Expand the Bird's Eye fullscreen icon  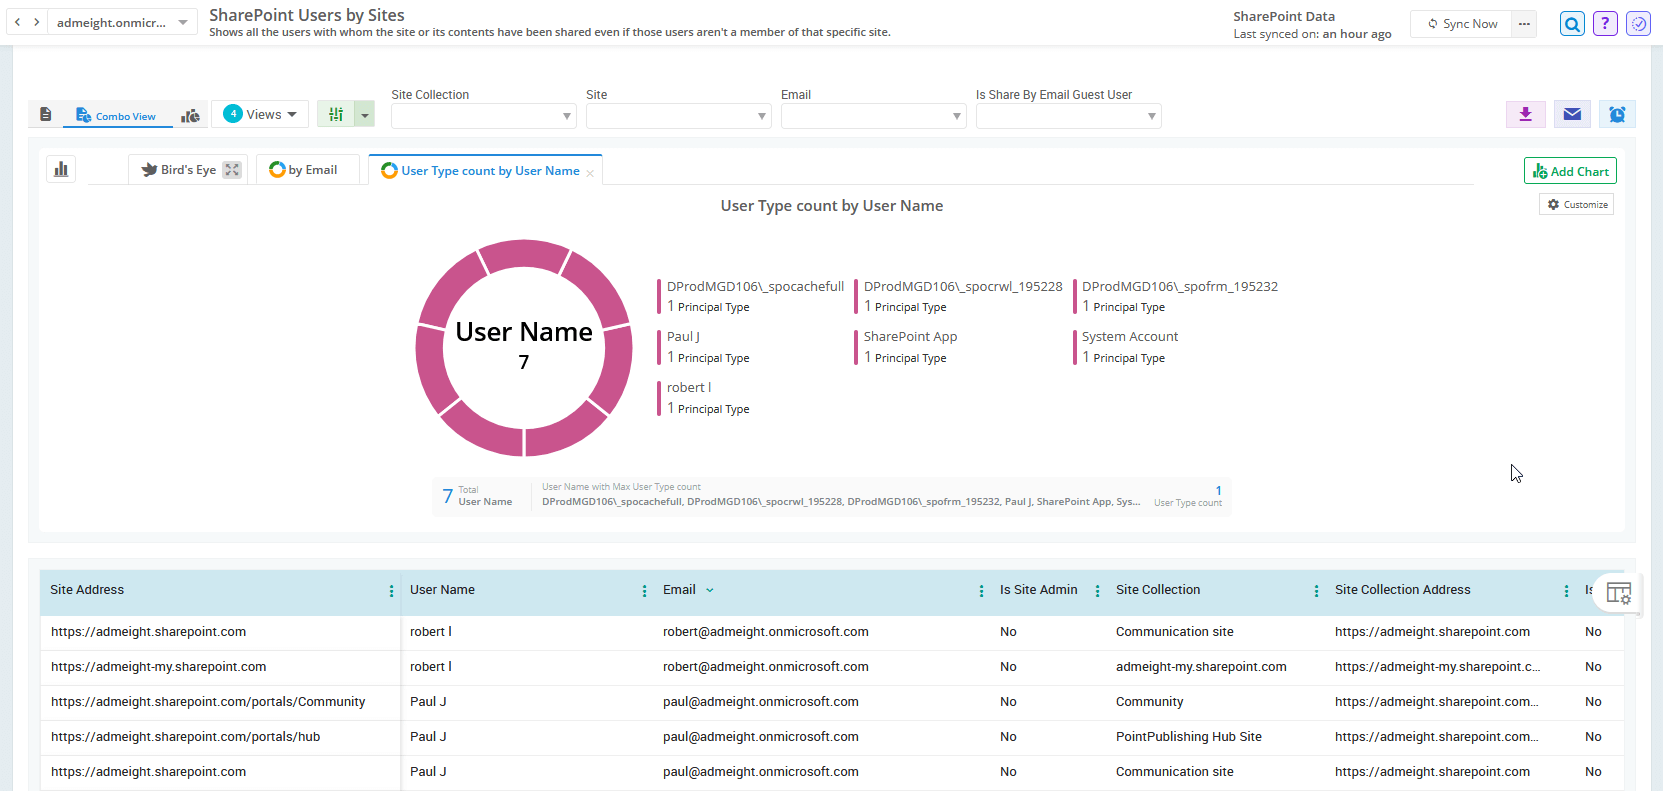pyautogui.click(x=232, y=170)
